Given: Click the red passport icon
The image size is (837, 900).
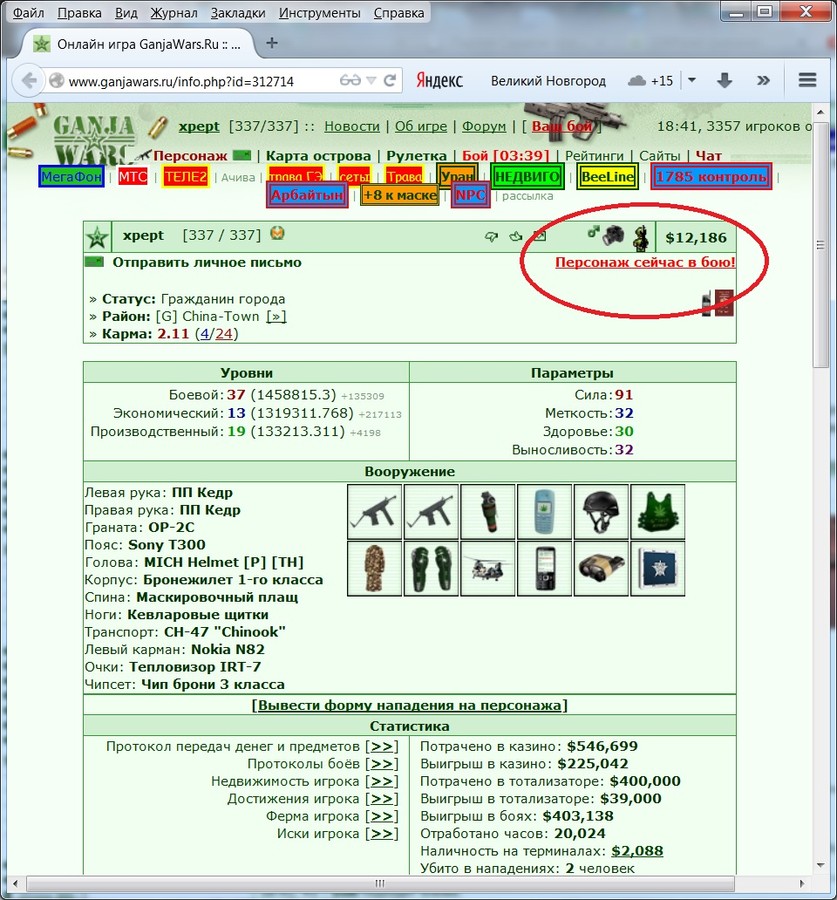Looking at the screenshot, I should click(x=724, y=302).
